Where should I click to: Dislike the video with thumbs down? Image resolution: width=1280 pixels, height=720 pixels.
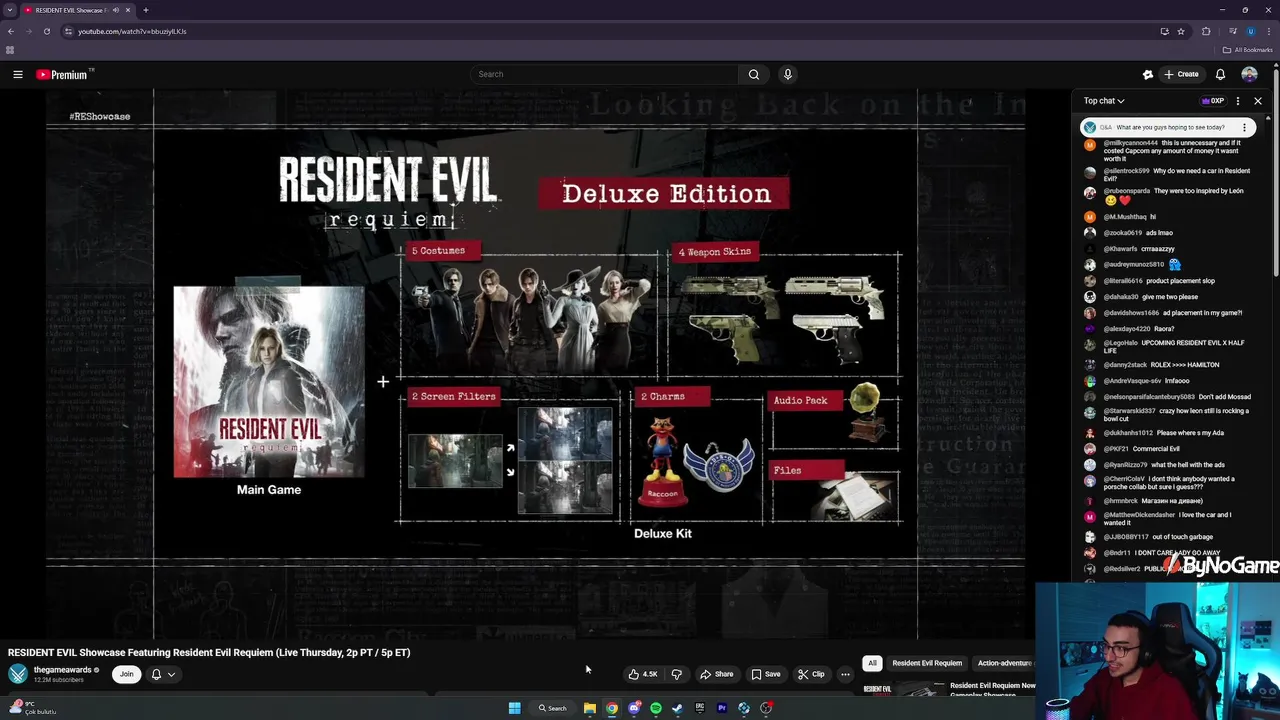pos(676,674)
